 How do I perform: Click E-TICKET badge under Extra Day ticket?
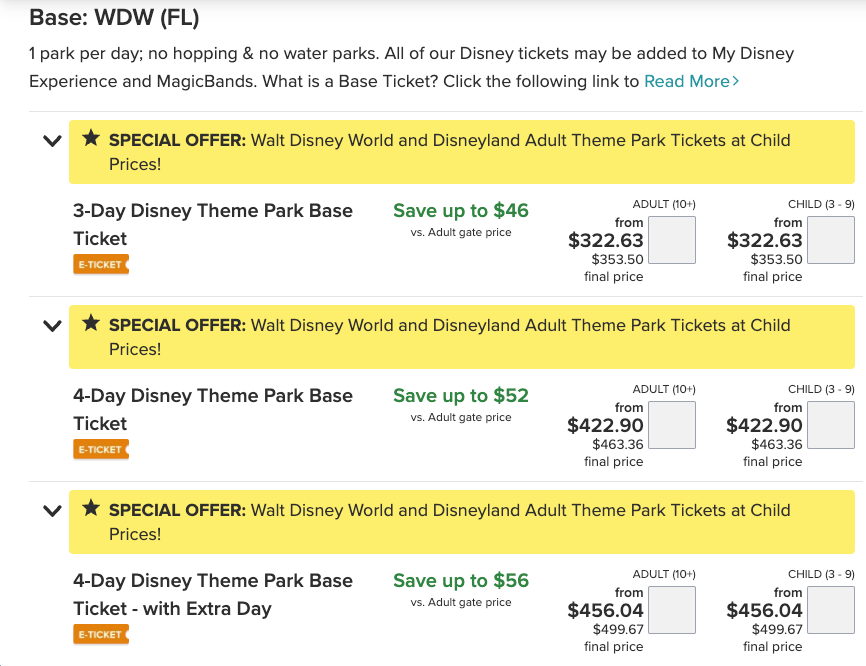(101, 635)
